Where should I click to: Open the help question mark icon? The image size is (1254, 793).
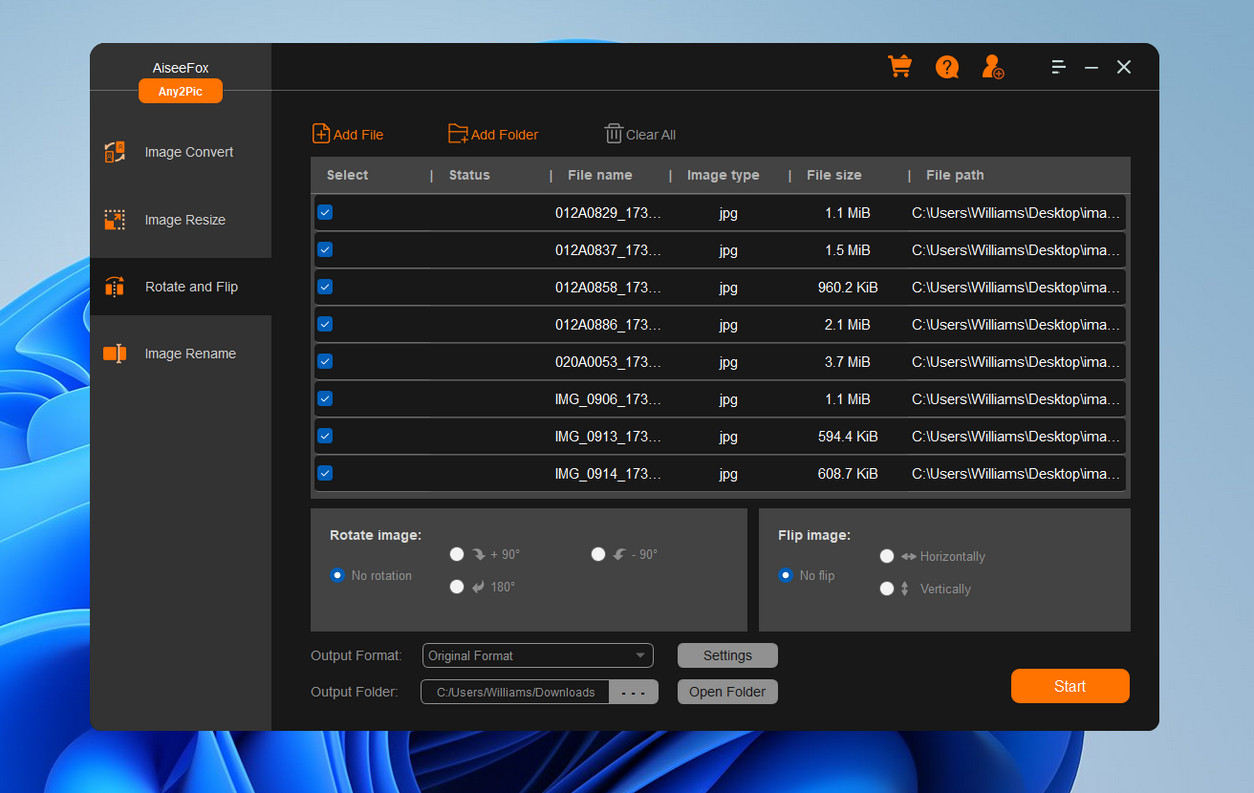tap(946, 67)
